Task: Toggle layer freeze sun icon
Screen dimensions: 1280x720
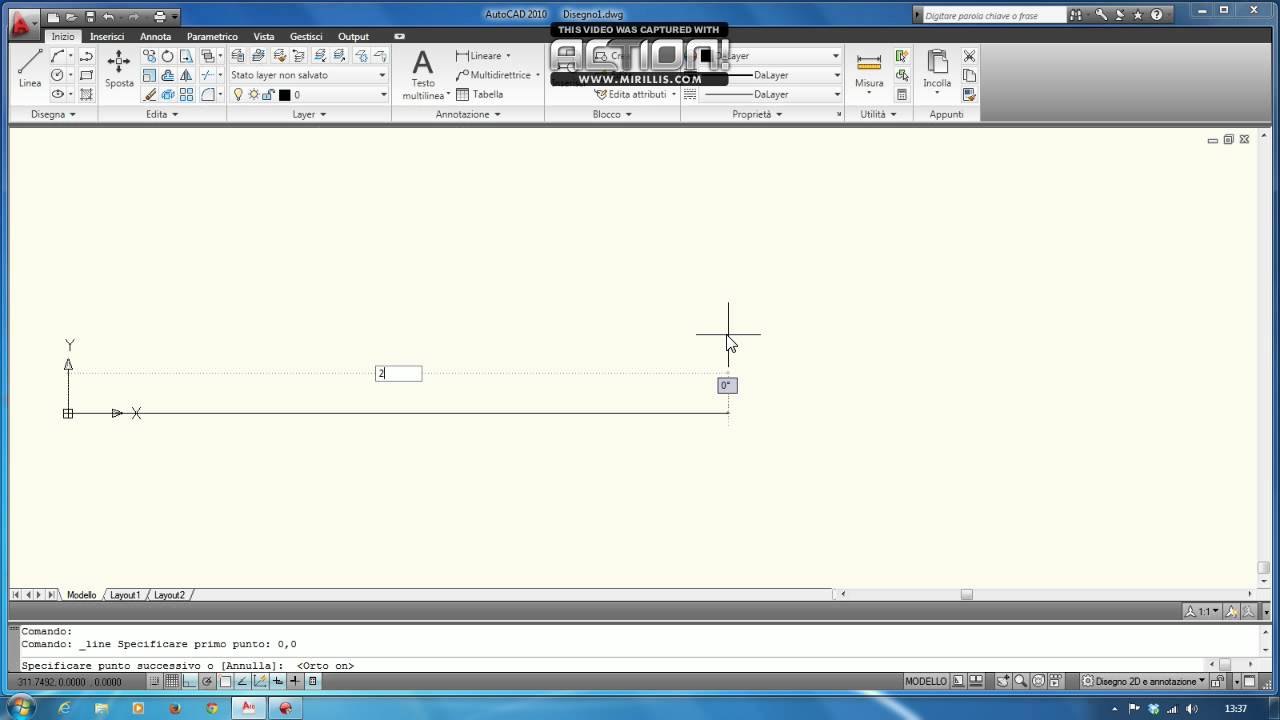Action: click(253, 94)
